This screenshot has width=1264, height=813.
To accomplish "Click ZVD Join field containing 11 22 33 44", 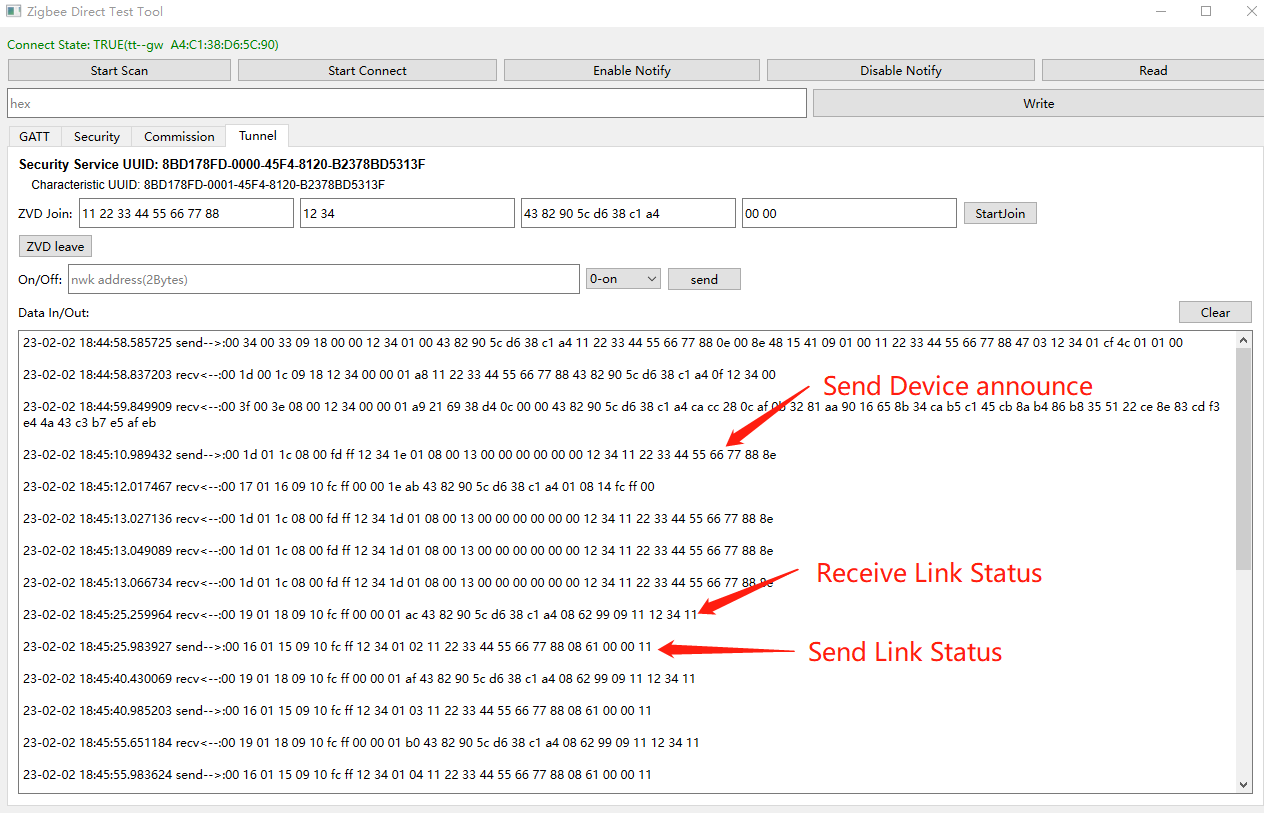I will click(x=186, y=213).
